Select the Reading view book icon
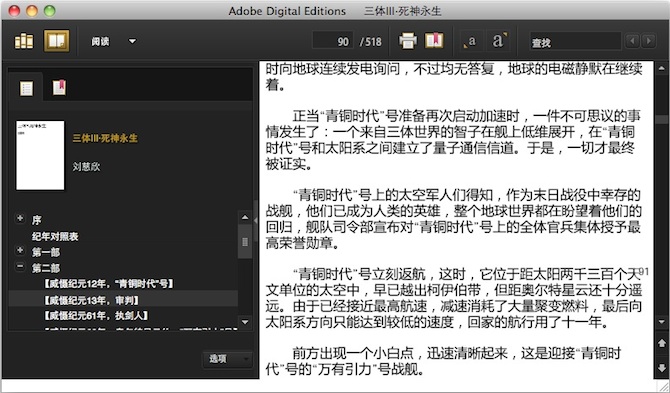670x393 pixels. pyautogui.click(x=56, y=41)
